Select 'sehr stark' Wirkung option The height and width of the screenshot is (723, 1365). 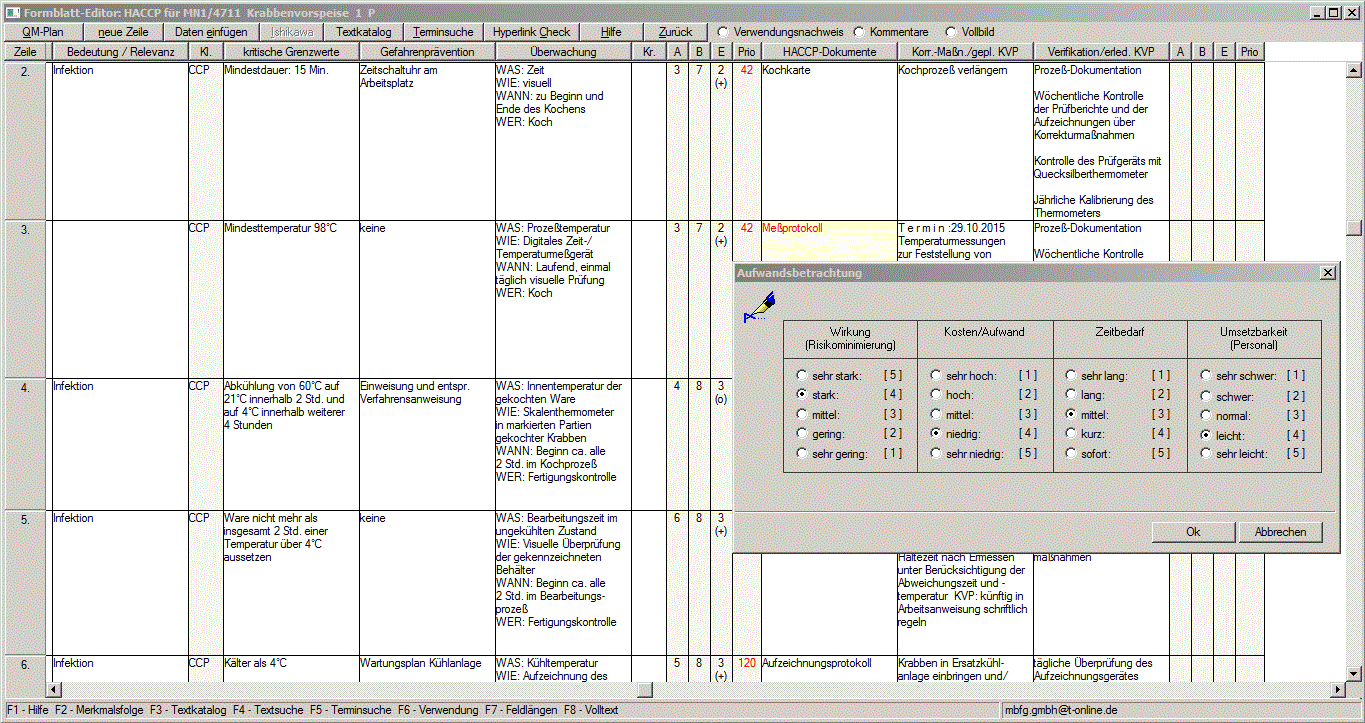(x=802, y=376)
